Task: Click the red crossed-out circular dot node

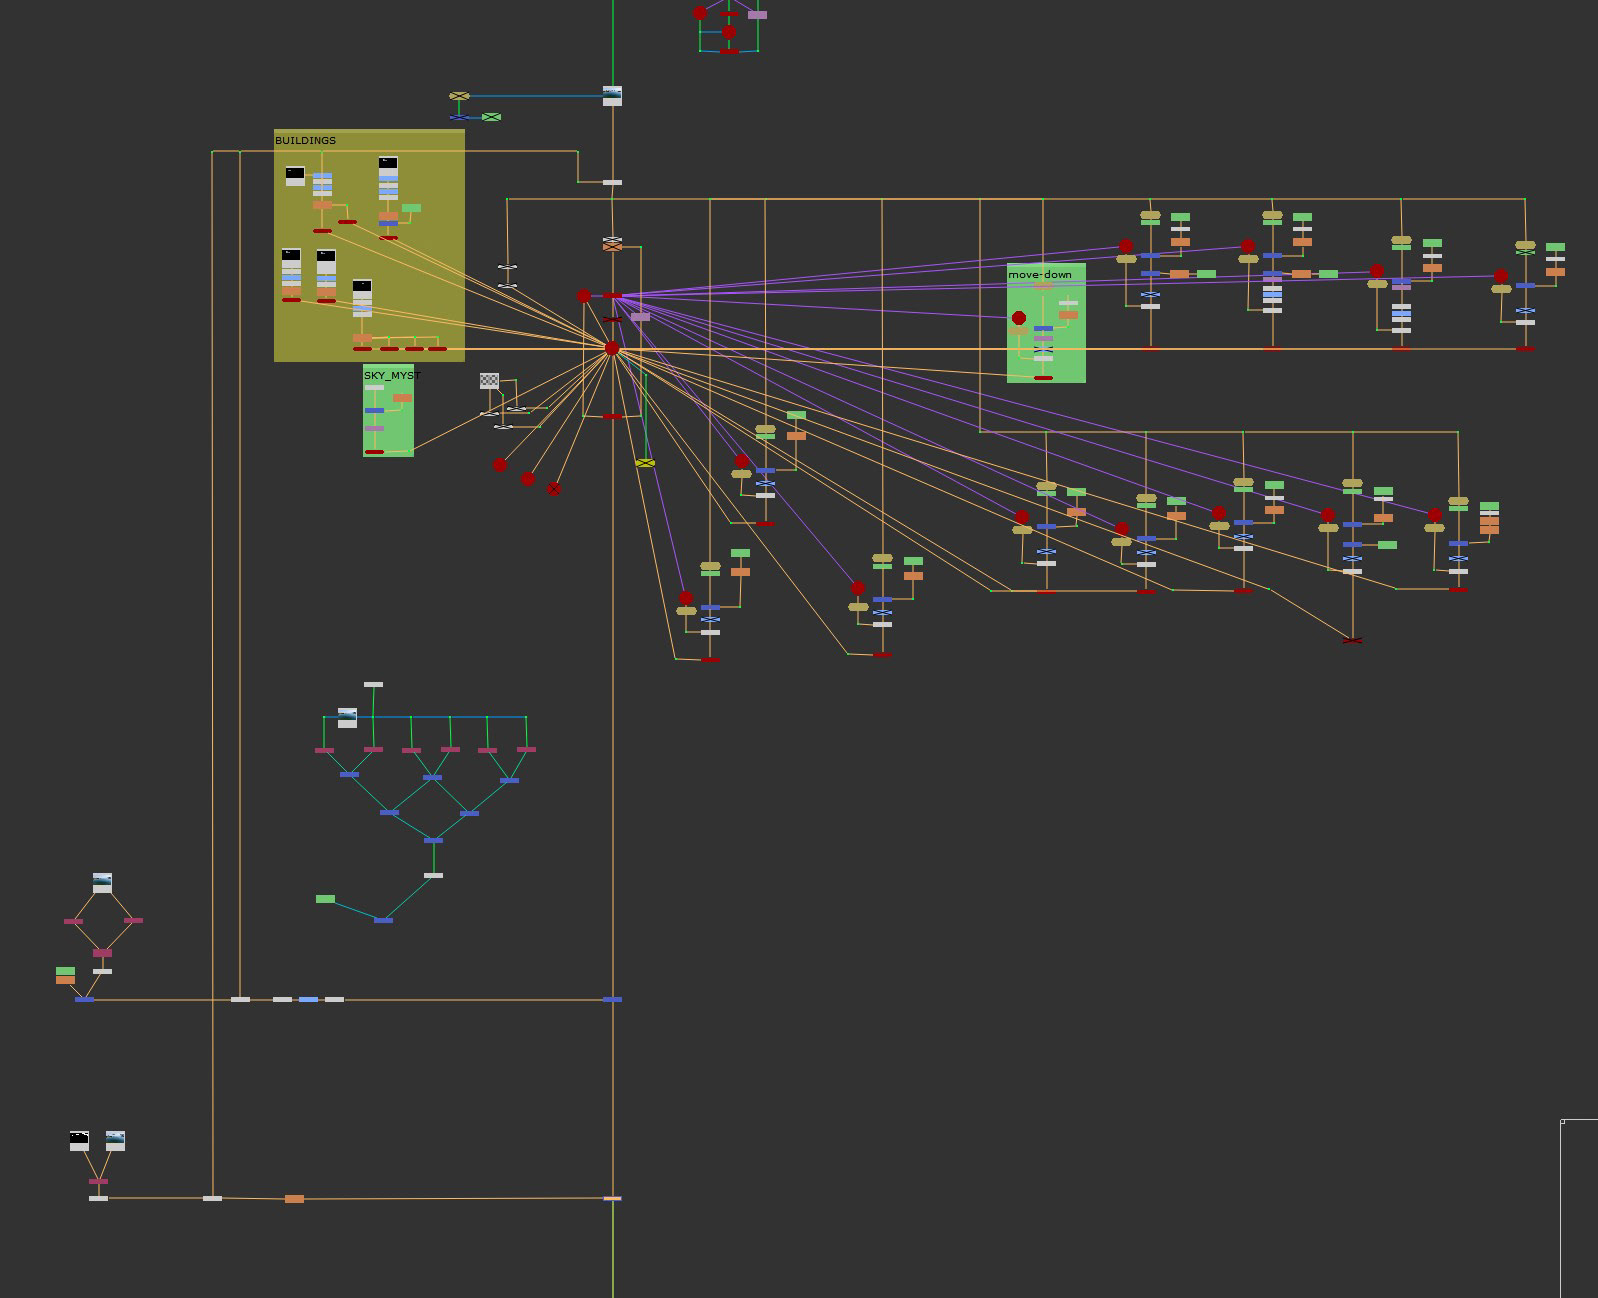Action: click(x=554, y=489)
